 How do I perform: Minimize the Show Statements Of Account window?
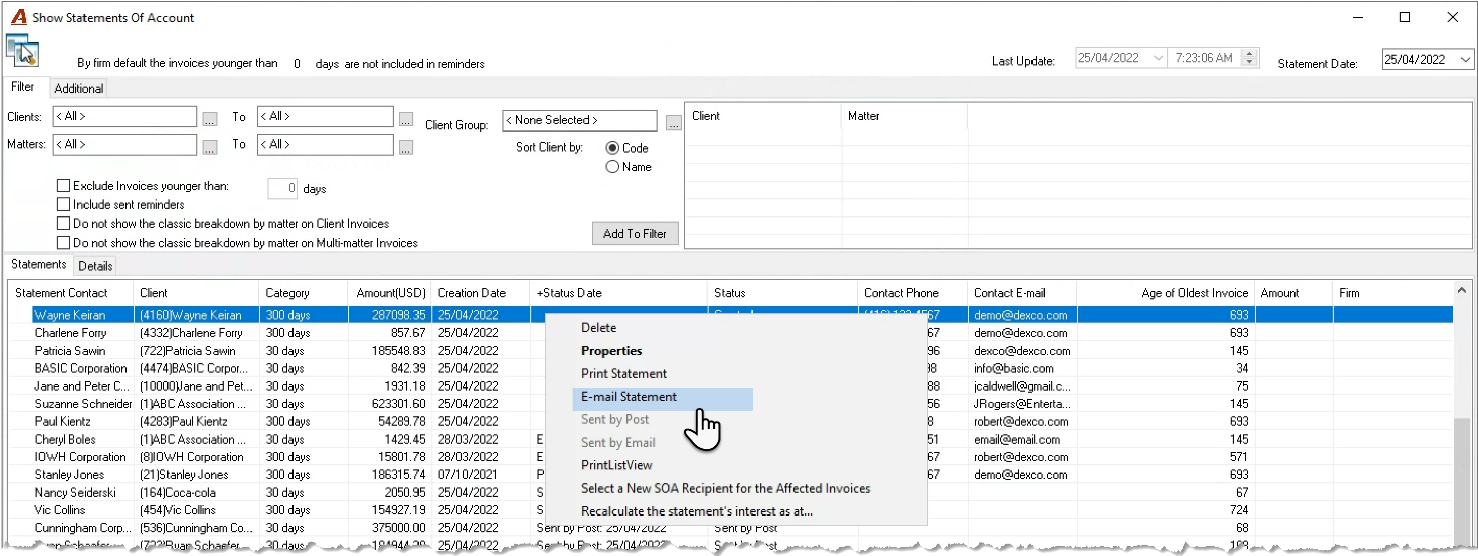pyautogui.click(x=1357, y=17)
